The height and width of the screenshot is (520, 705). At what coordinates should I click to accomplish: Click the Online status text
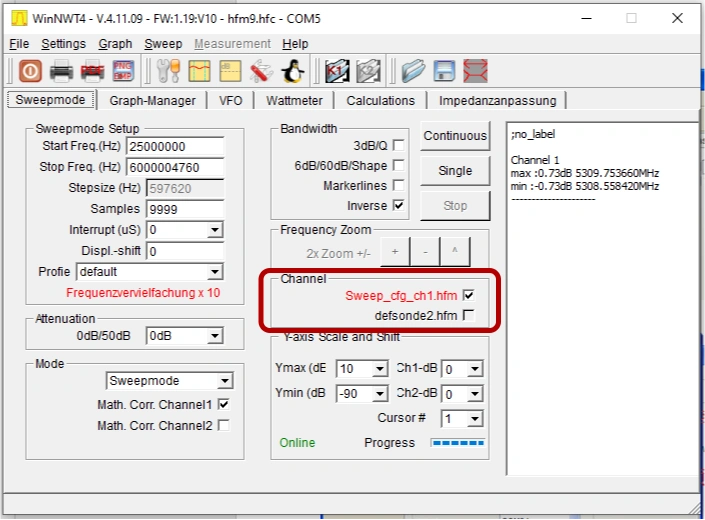(297, 443)
